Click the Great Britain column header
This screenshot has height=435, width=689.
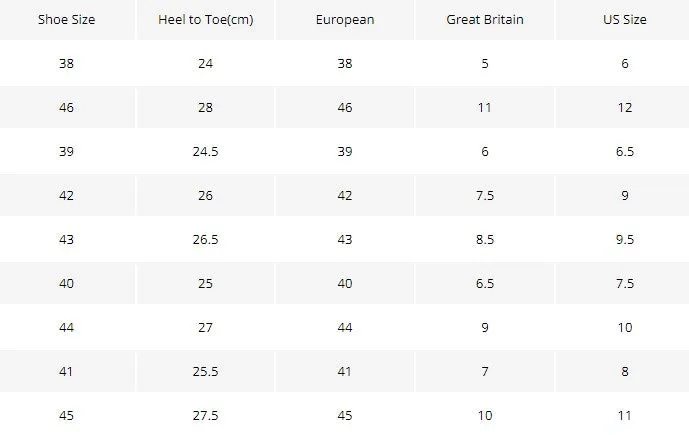[x=485, y=20]
